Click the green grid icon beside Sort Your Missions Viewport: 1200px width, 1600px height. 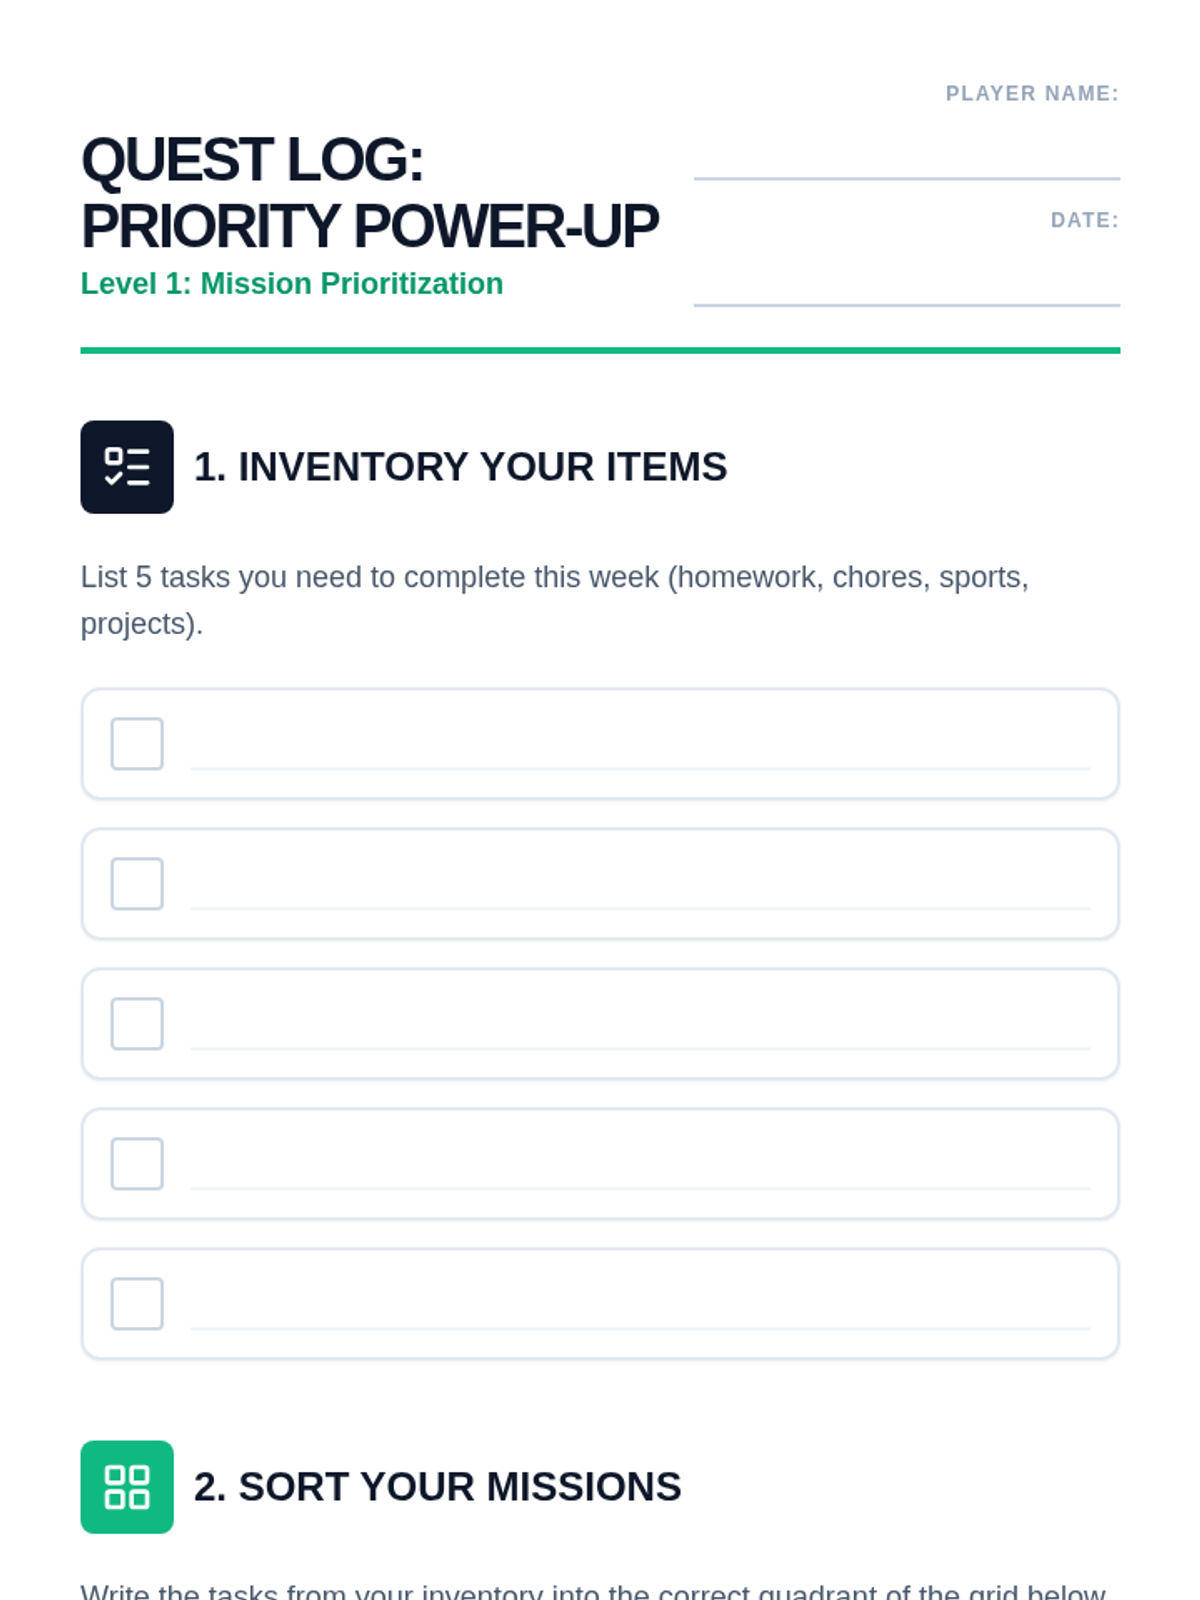tap(127, 1487)
